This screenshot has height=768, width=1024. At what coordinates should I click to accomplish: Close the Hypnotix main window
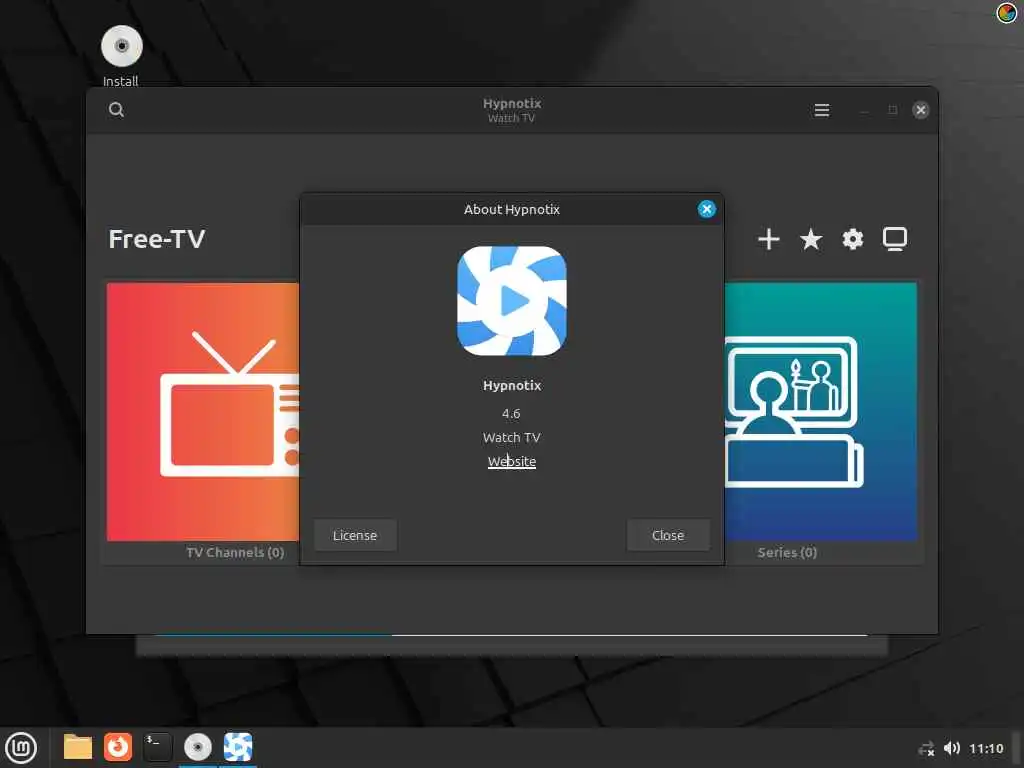click(920, 110)
